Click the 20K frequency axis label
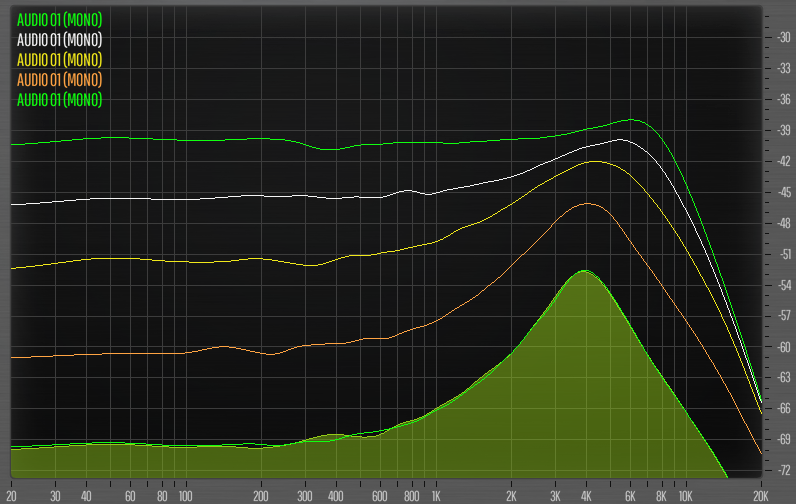 [x=761, y=495]
